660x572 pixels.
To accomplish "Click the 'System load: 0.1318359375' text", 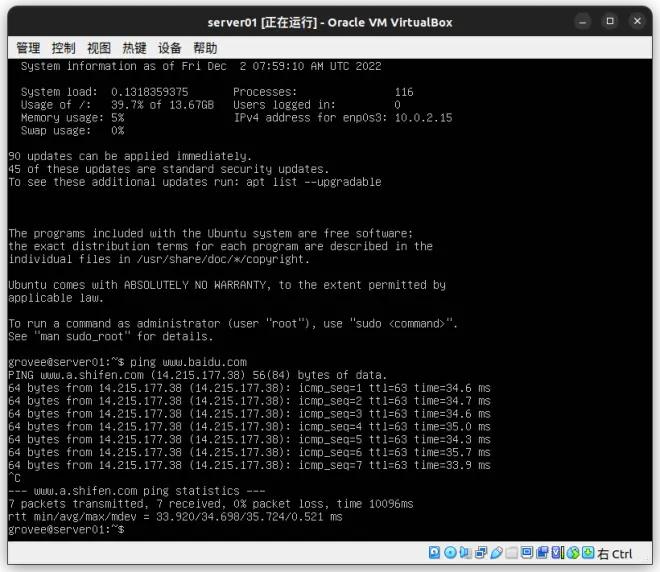I will (104, 92).
